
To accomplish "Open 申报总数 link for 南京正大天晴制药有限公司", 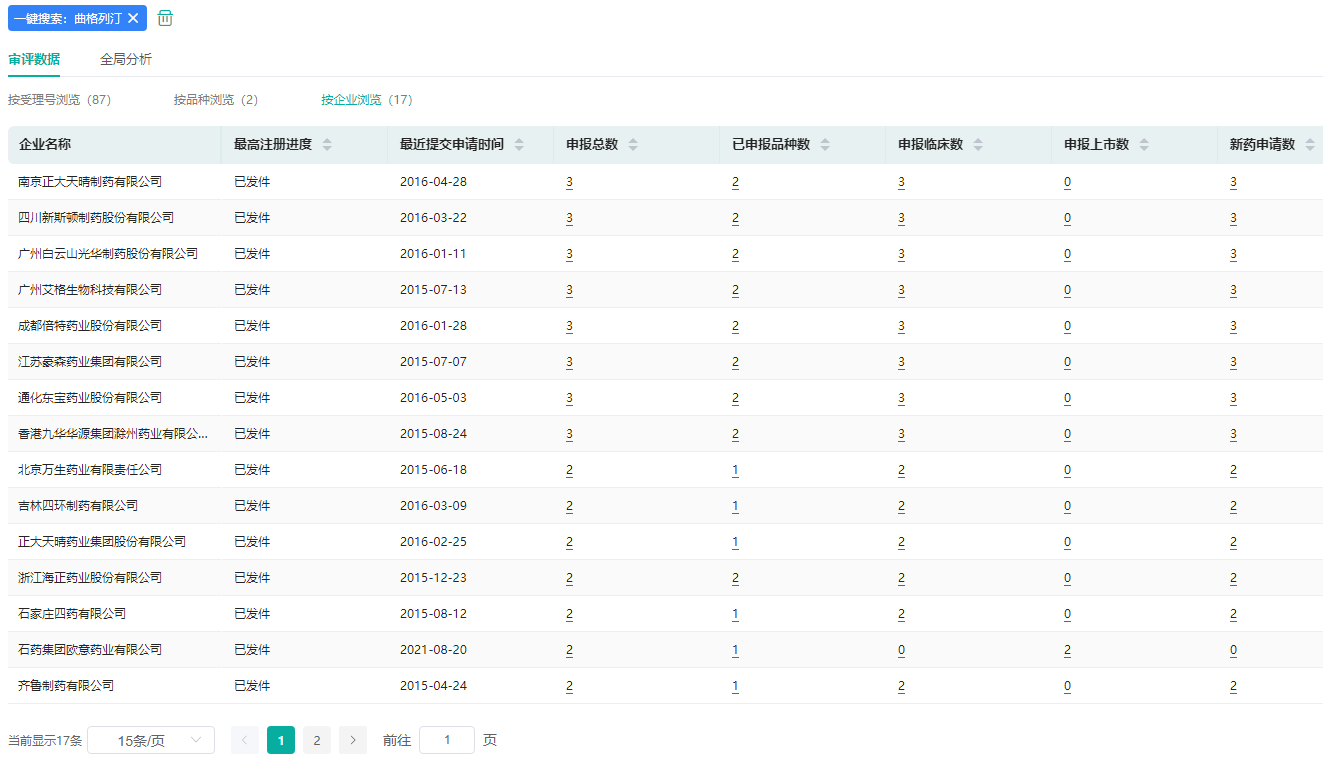I will coord(569,182).
